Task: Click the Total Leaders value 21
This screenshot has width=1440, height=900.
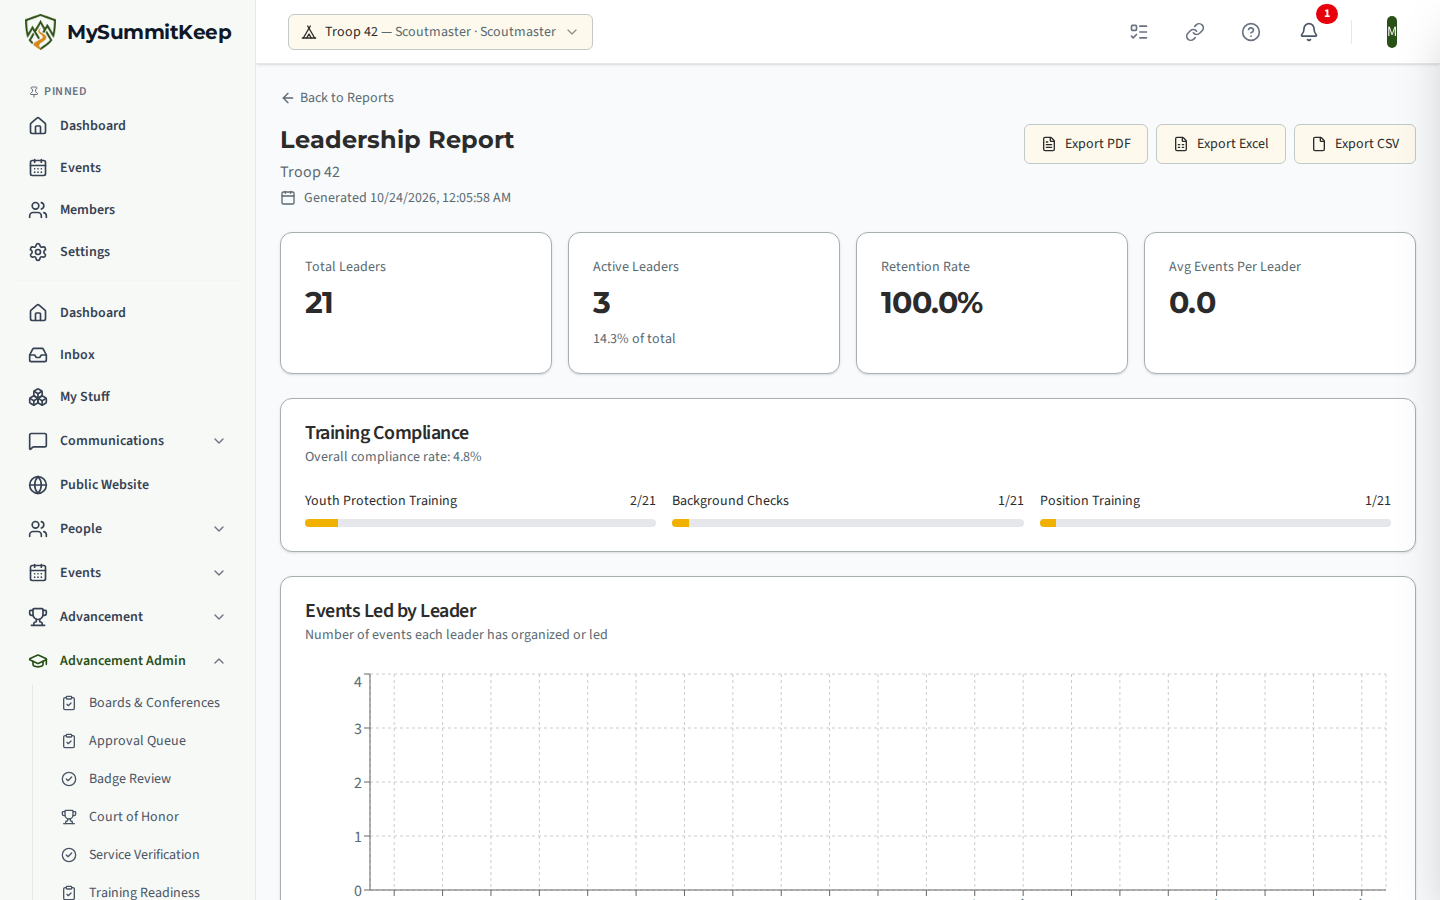Action: tap(319, 303)
